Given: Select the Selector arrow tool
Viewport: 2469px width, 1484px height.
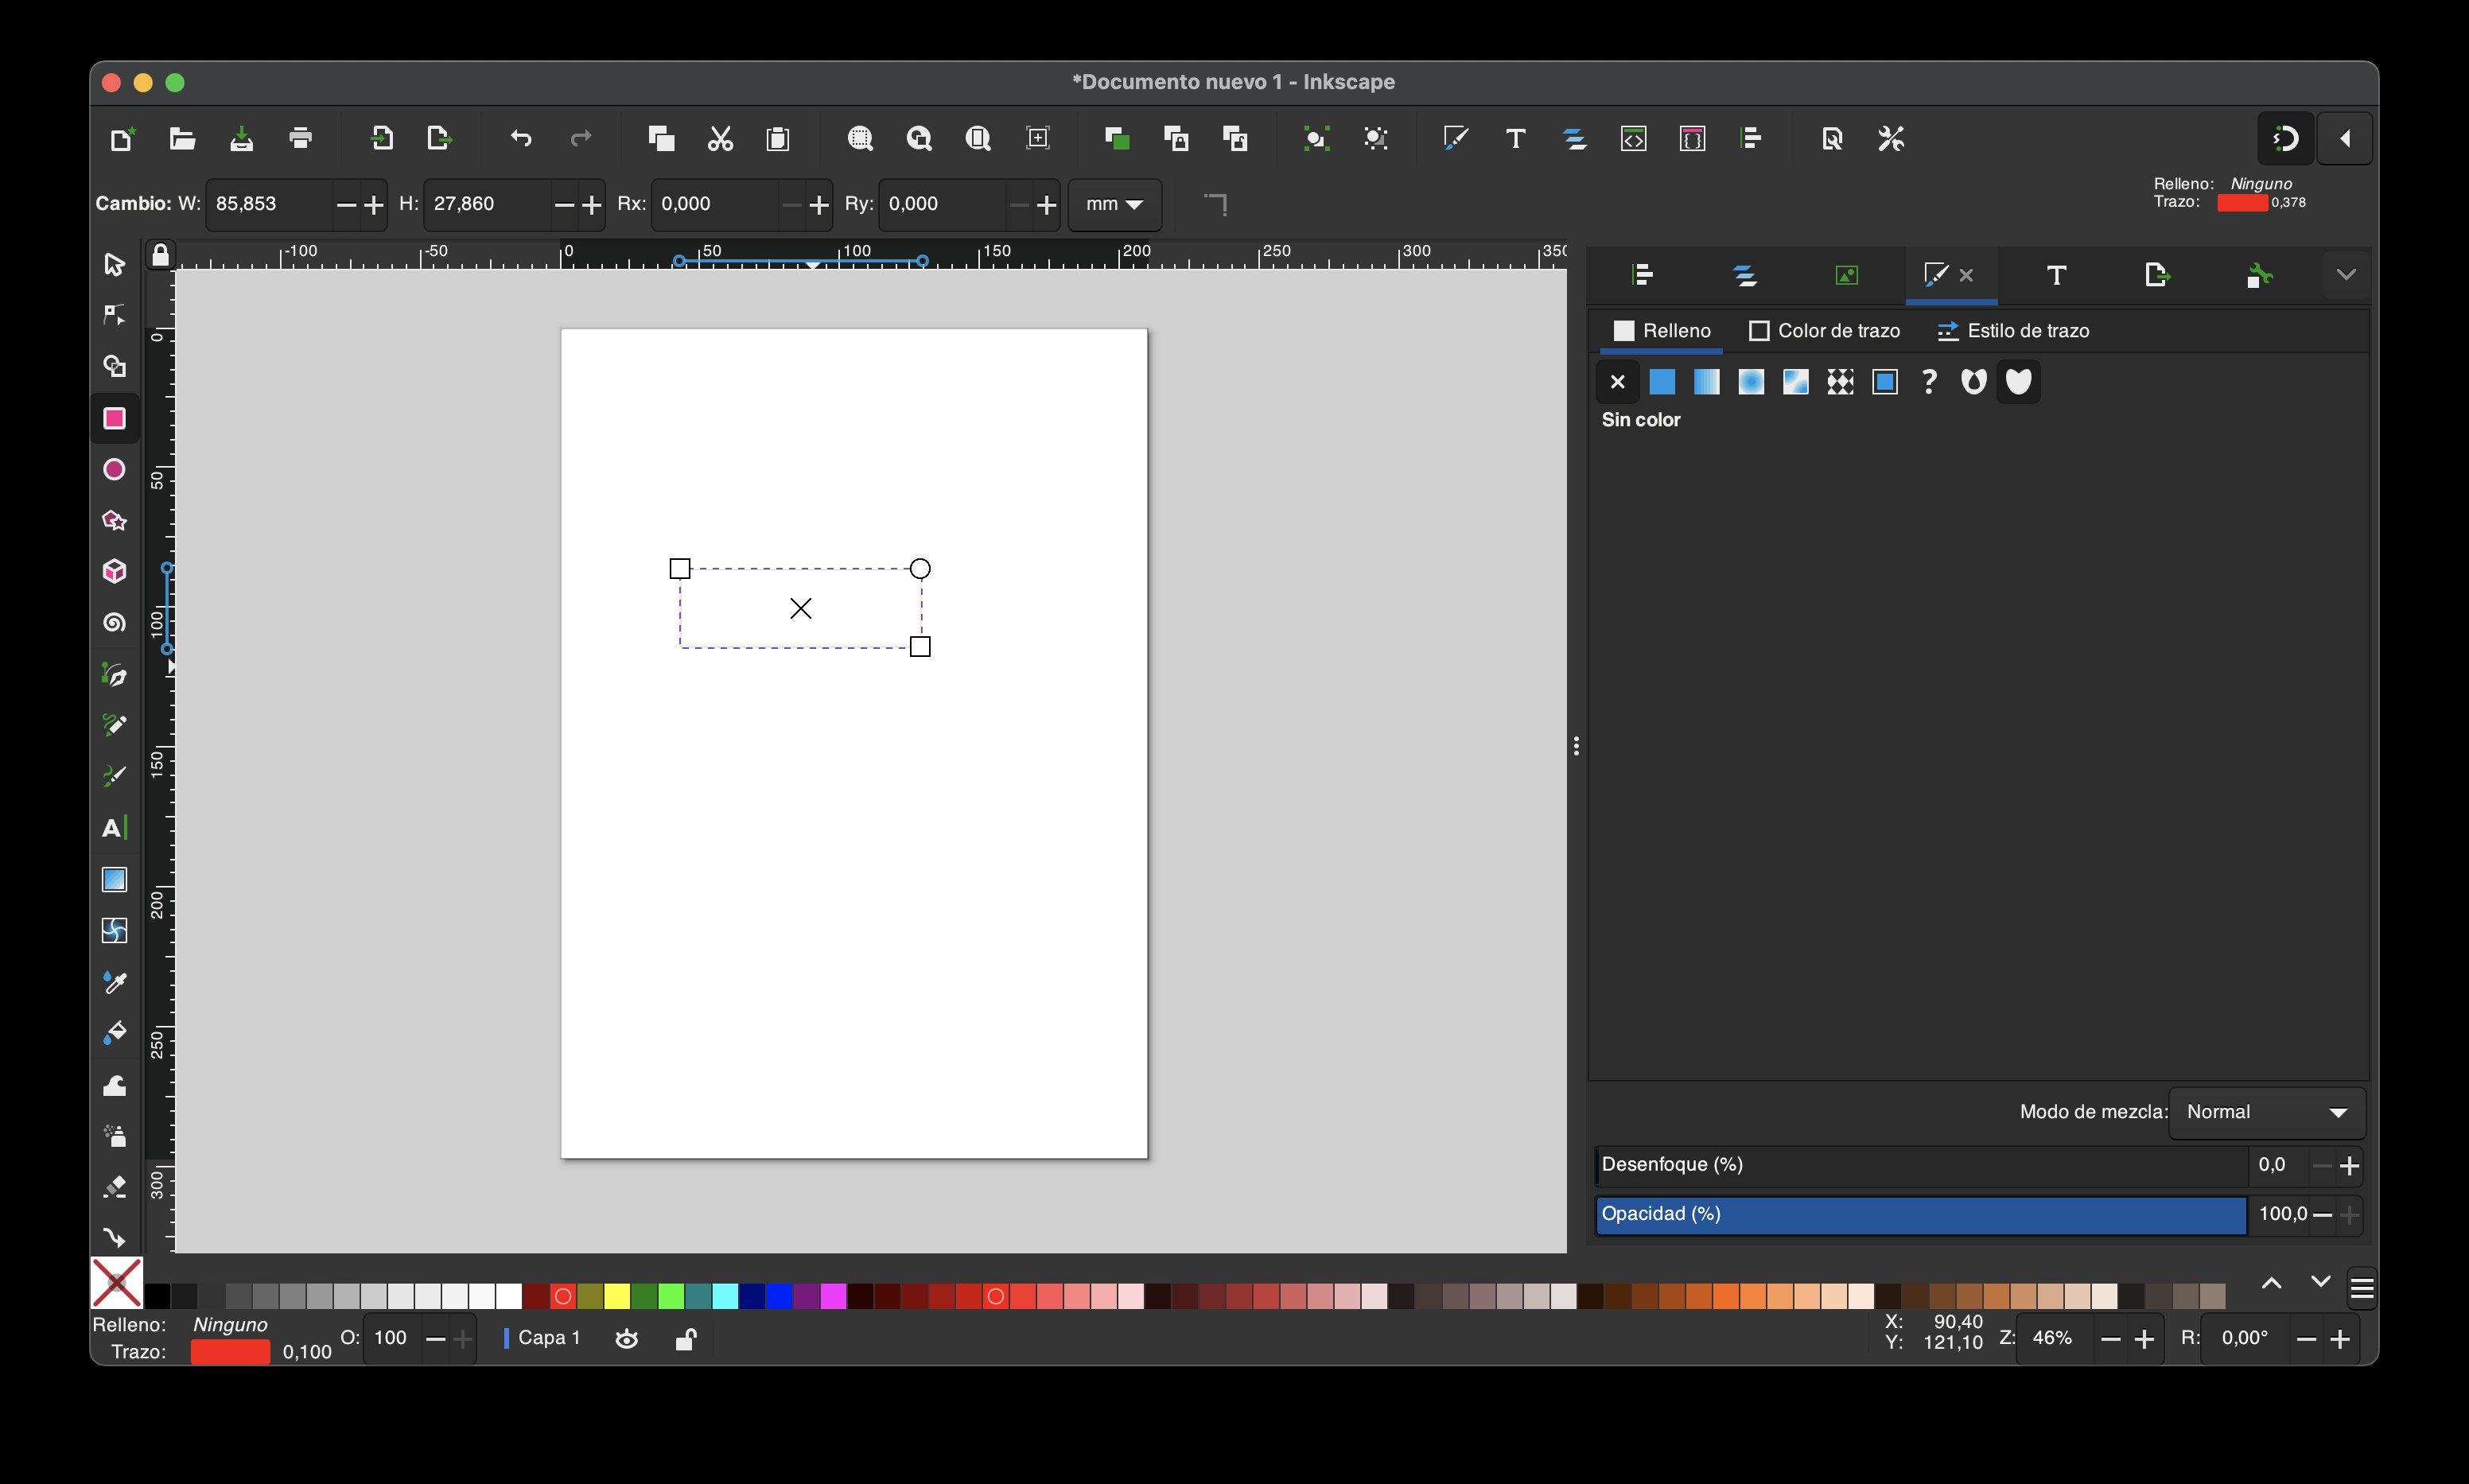Looking at the screenshot, I should (x=114, y=264).
